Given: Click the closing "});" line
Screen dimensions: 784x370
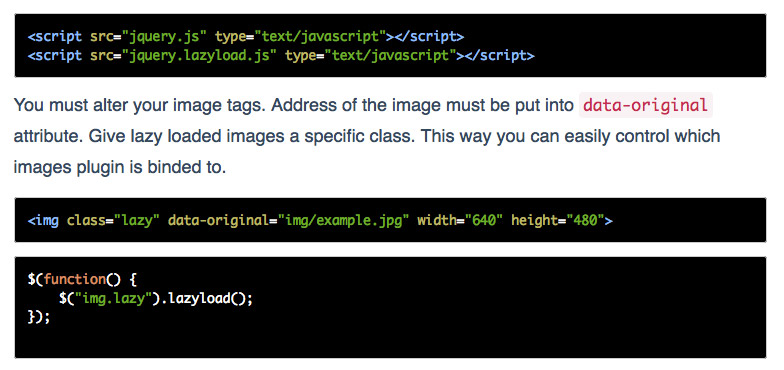Looking at the screenshot, I should click(39, 318).
